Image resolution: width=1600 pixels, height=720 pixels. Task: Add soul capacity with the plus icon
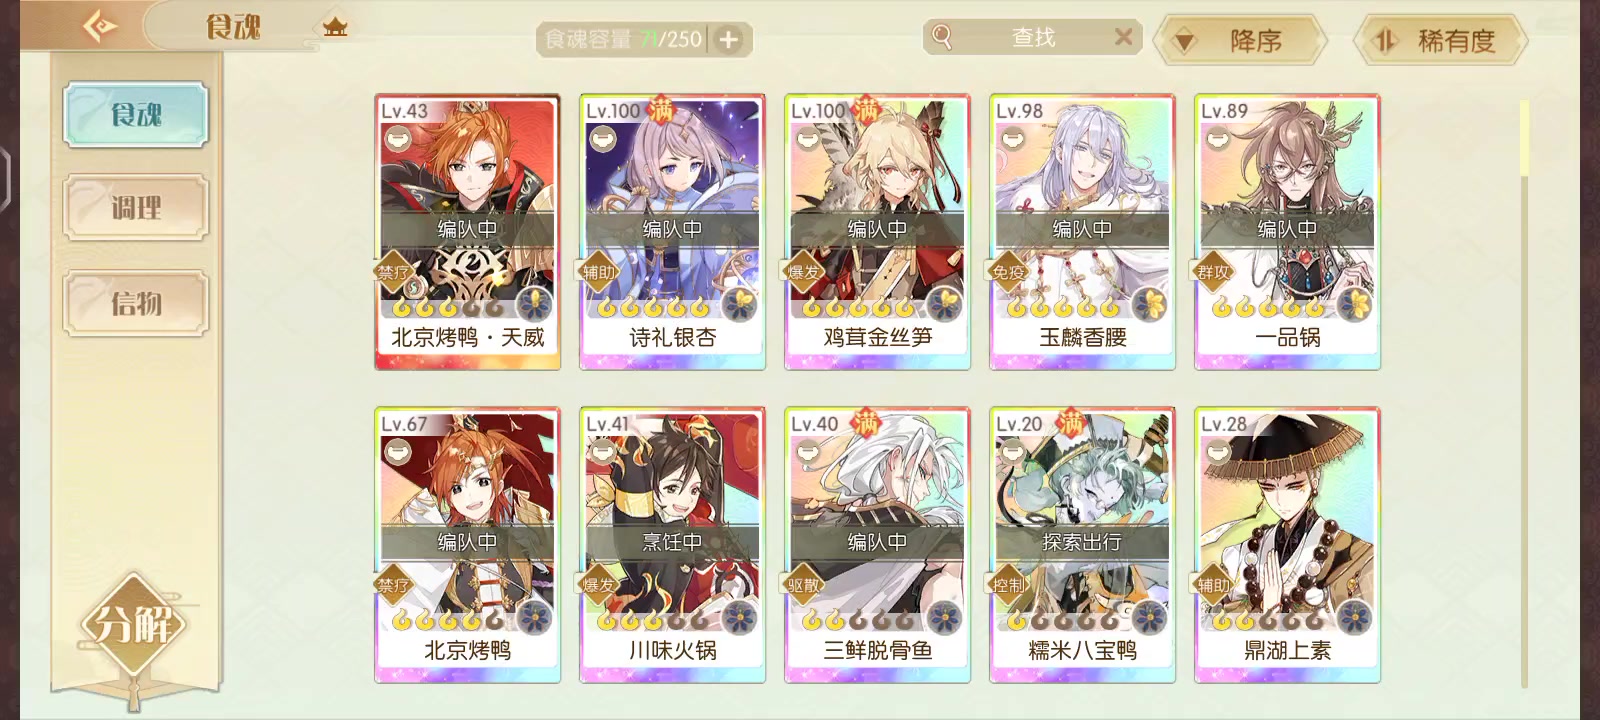[x=729, y=40]
